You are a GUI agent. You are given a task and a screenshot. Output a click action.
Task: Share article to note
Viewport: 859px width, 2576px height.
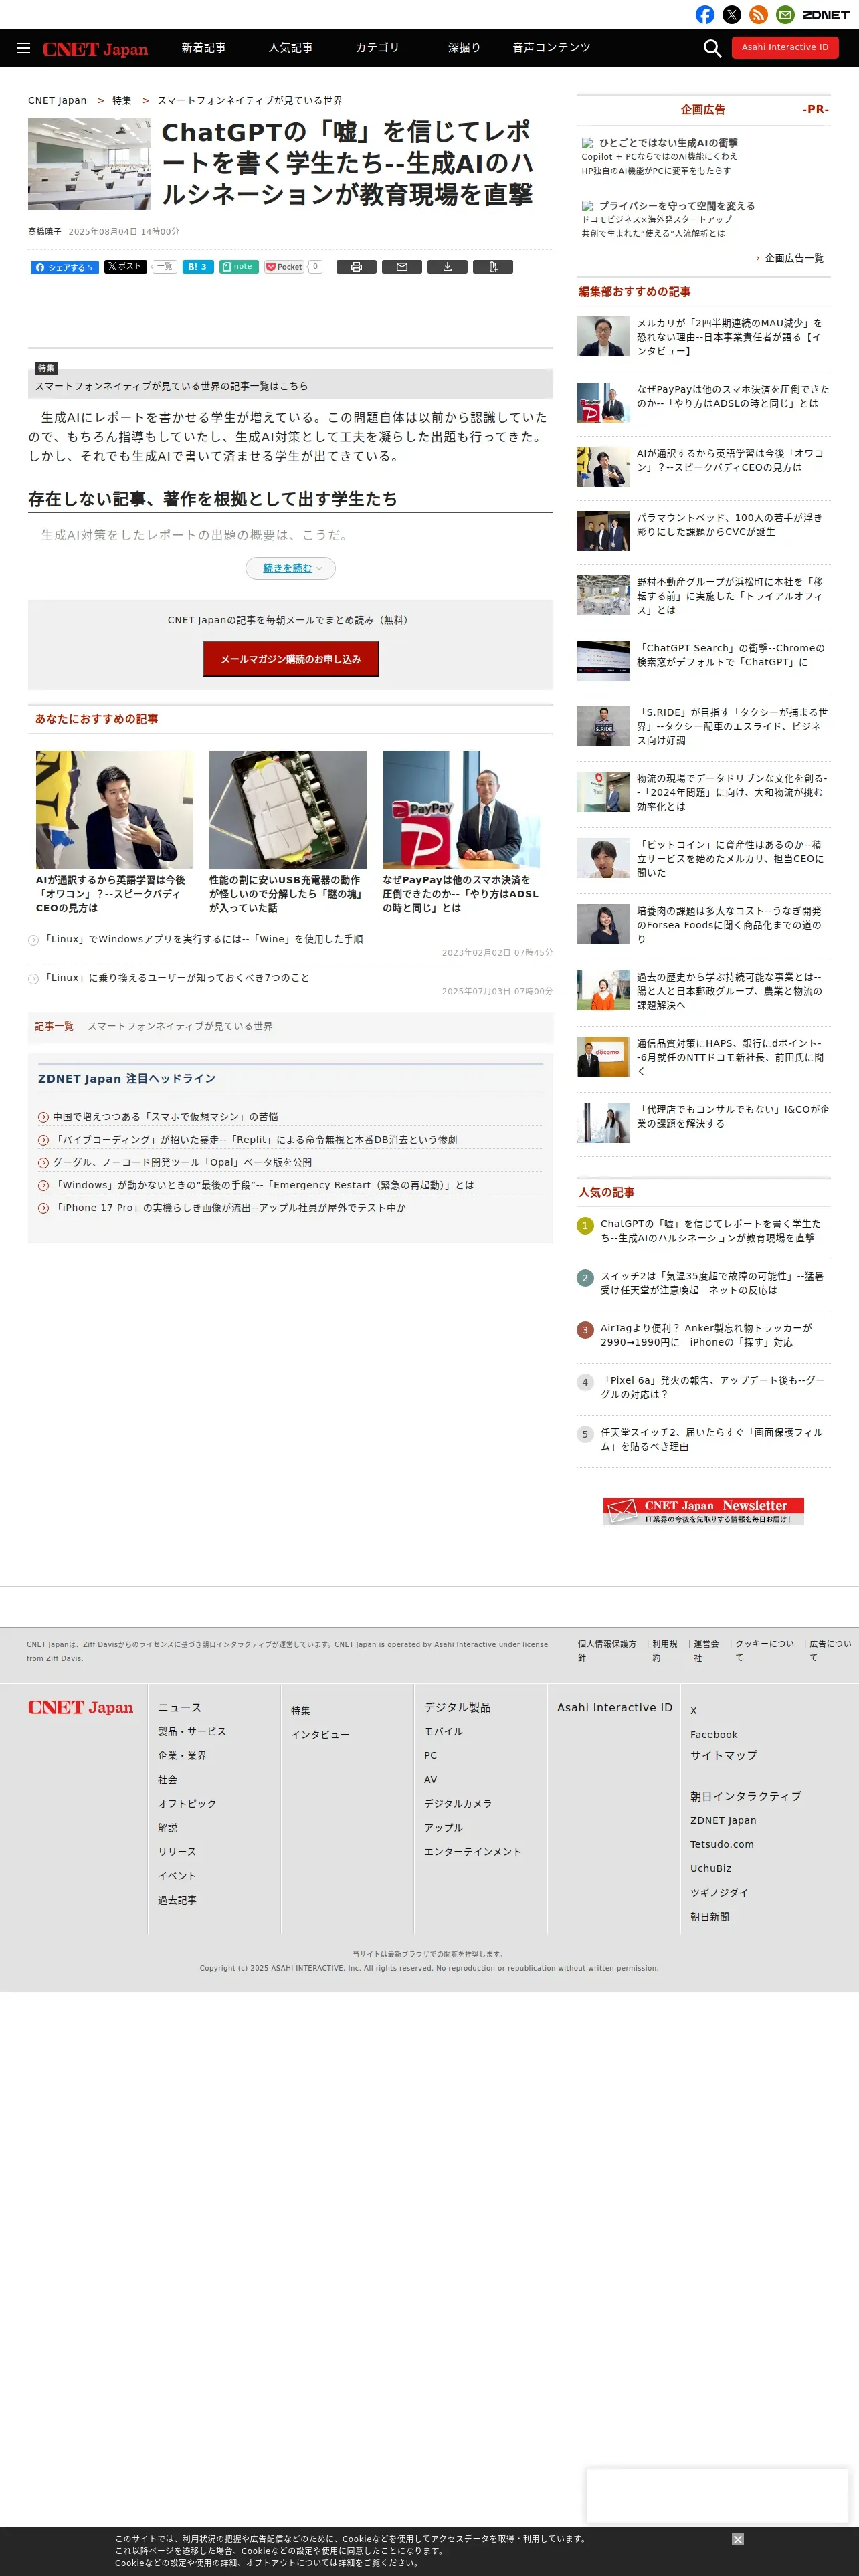pyautogui.click(x=239, y=267)
